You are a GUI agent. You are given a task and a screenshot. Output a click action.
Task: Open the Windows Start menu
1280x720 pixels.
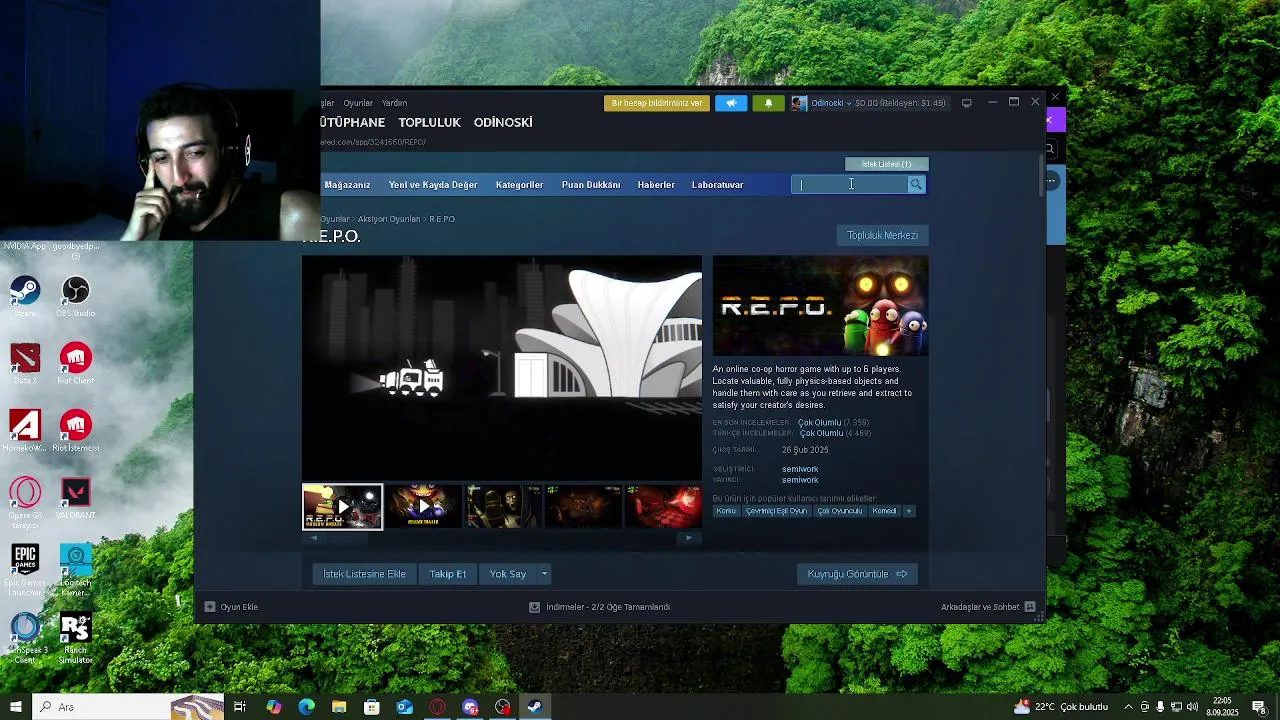click(x=15, y=707)
